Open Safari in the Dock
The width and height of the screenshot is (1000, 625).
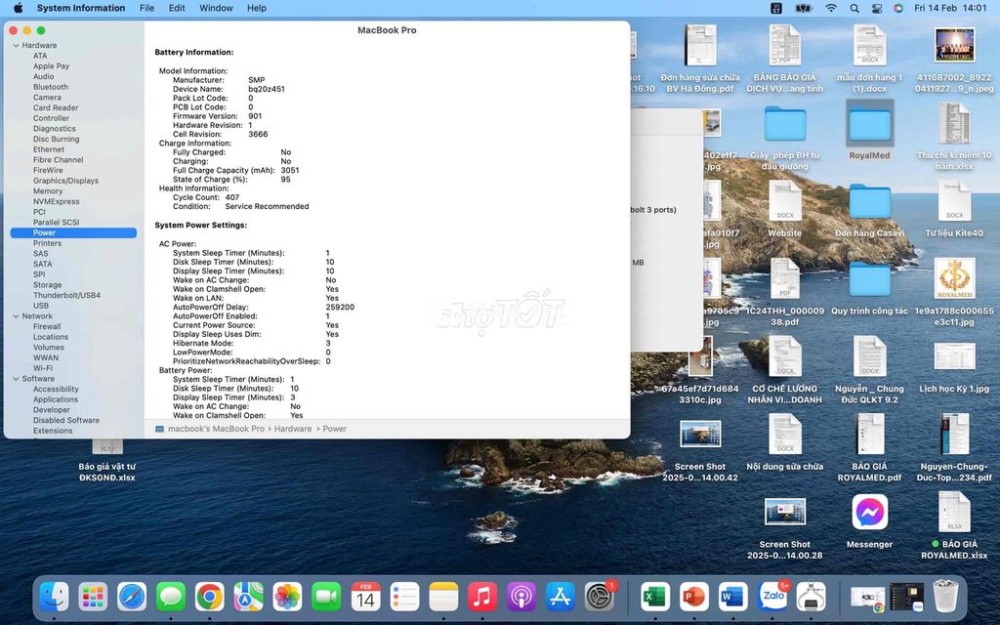132,598
